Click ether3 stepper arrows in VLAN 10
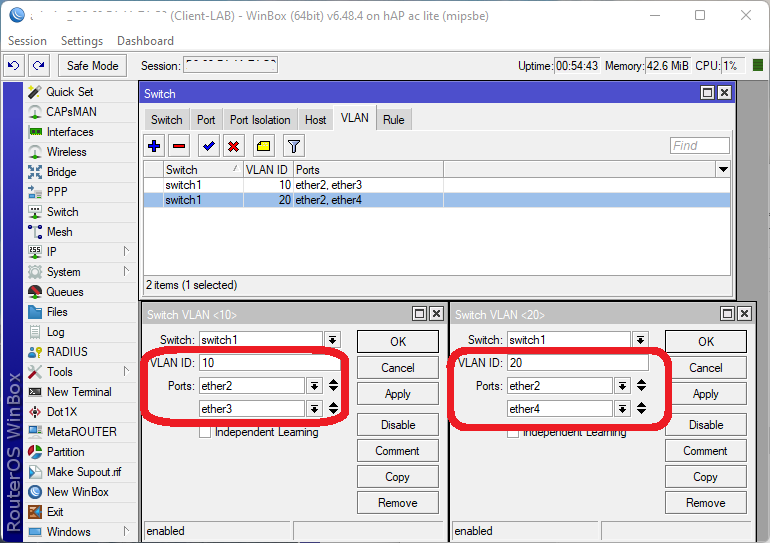Screen dimensions: 770x543 click(x=333, y=408)
